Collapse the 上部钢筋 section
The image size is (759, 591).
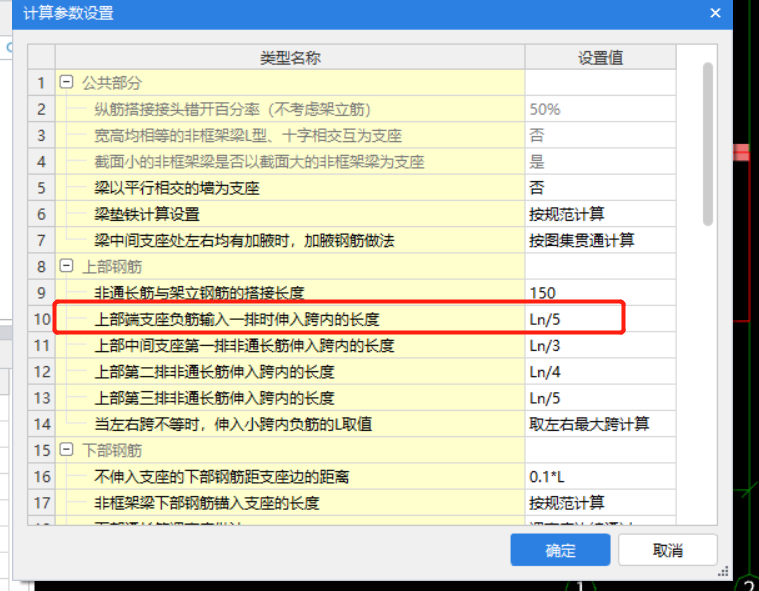pos(67,266)
